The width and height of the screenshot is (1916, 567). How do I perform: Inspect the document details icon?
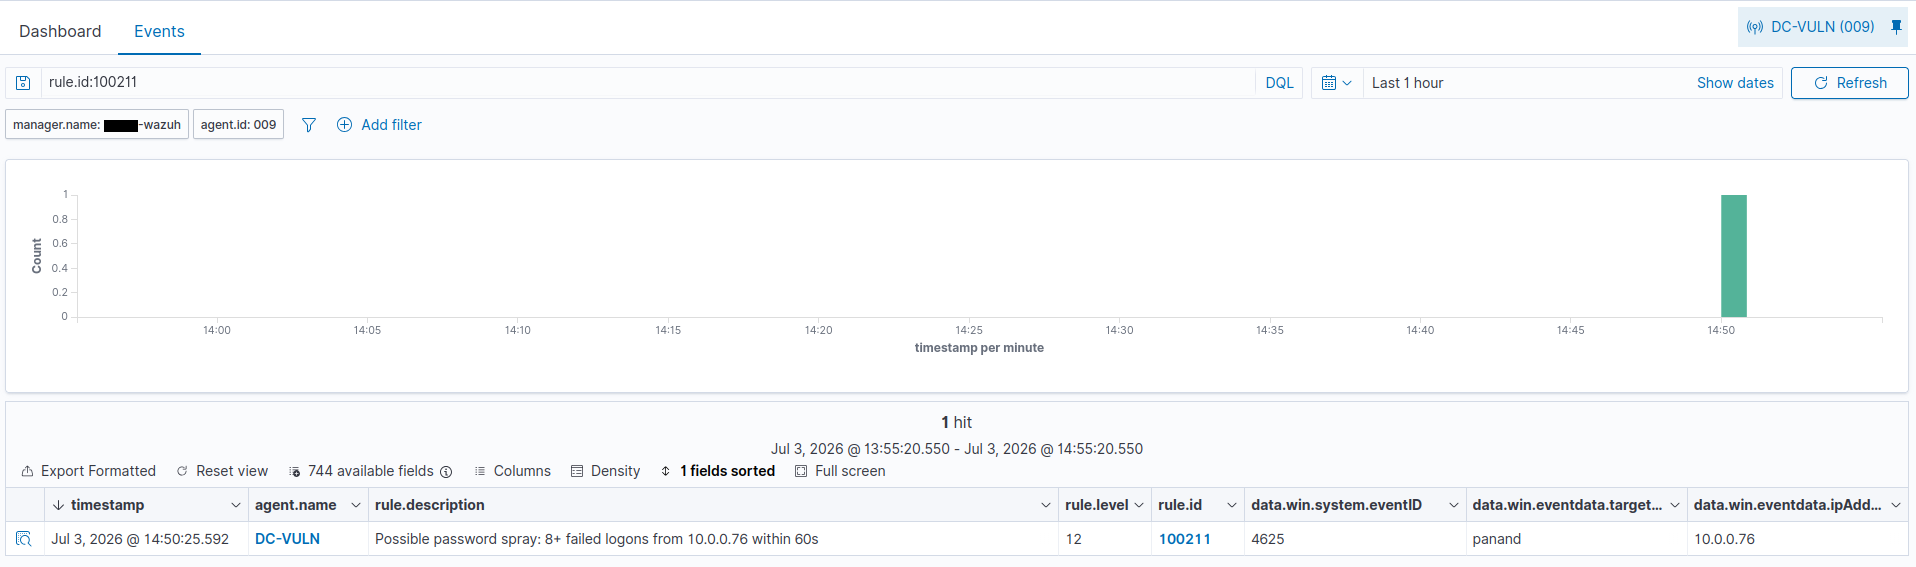click(24, 539)
